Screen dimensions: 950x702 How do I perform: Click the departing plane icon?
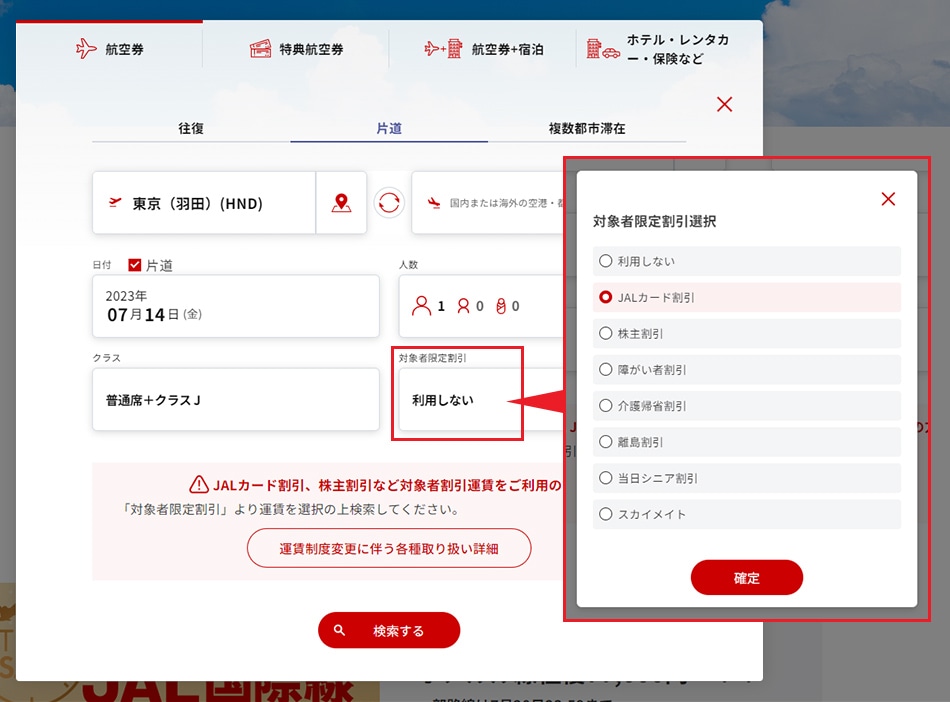click(x=115, y=202)
